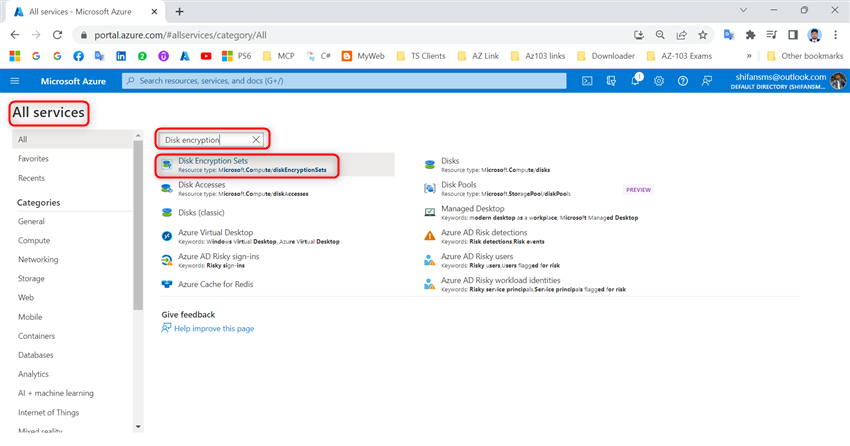Screen dimensions: 850x446
Task: Click the Microsoft Azure home title
Action: coord(73,81)
